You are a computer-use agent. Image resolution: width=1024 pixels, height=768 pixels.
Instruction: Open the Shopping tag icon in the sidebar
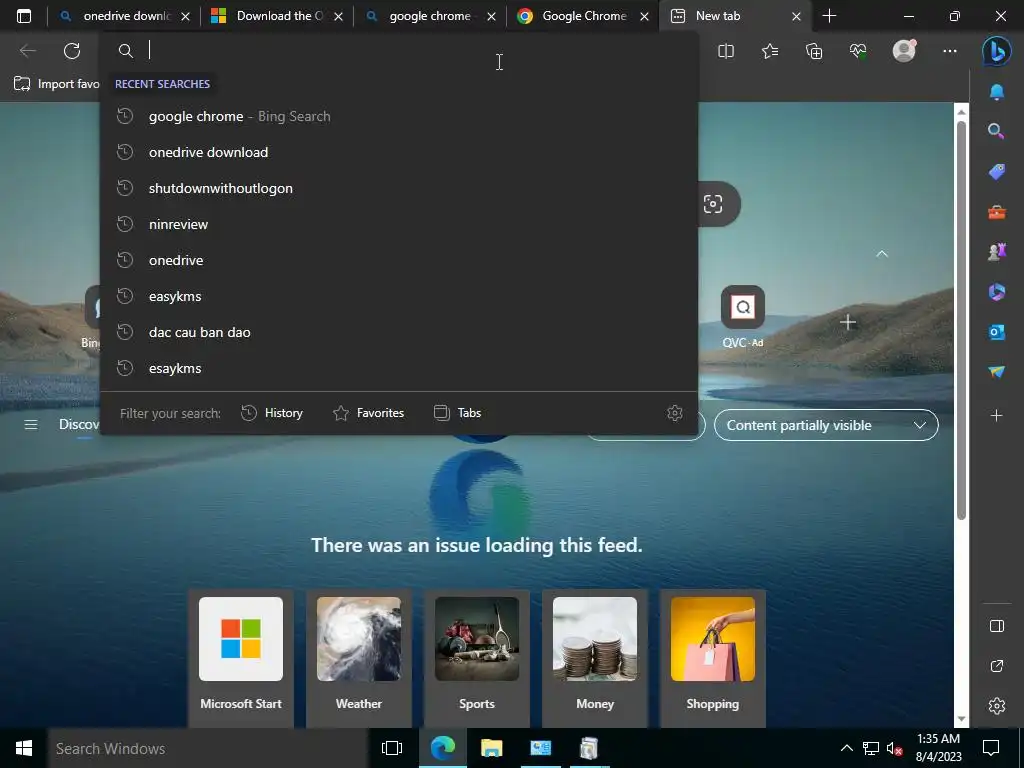tap(997, 172)
